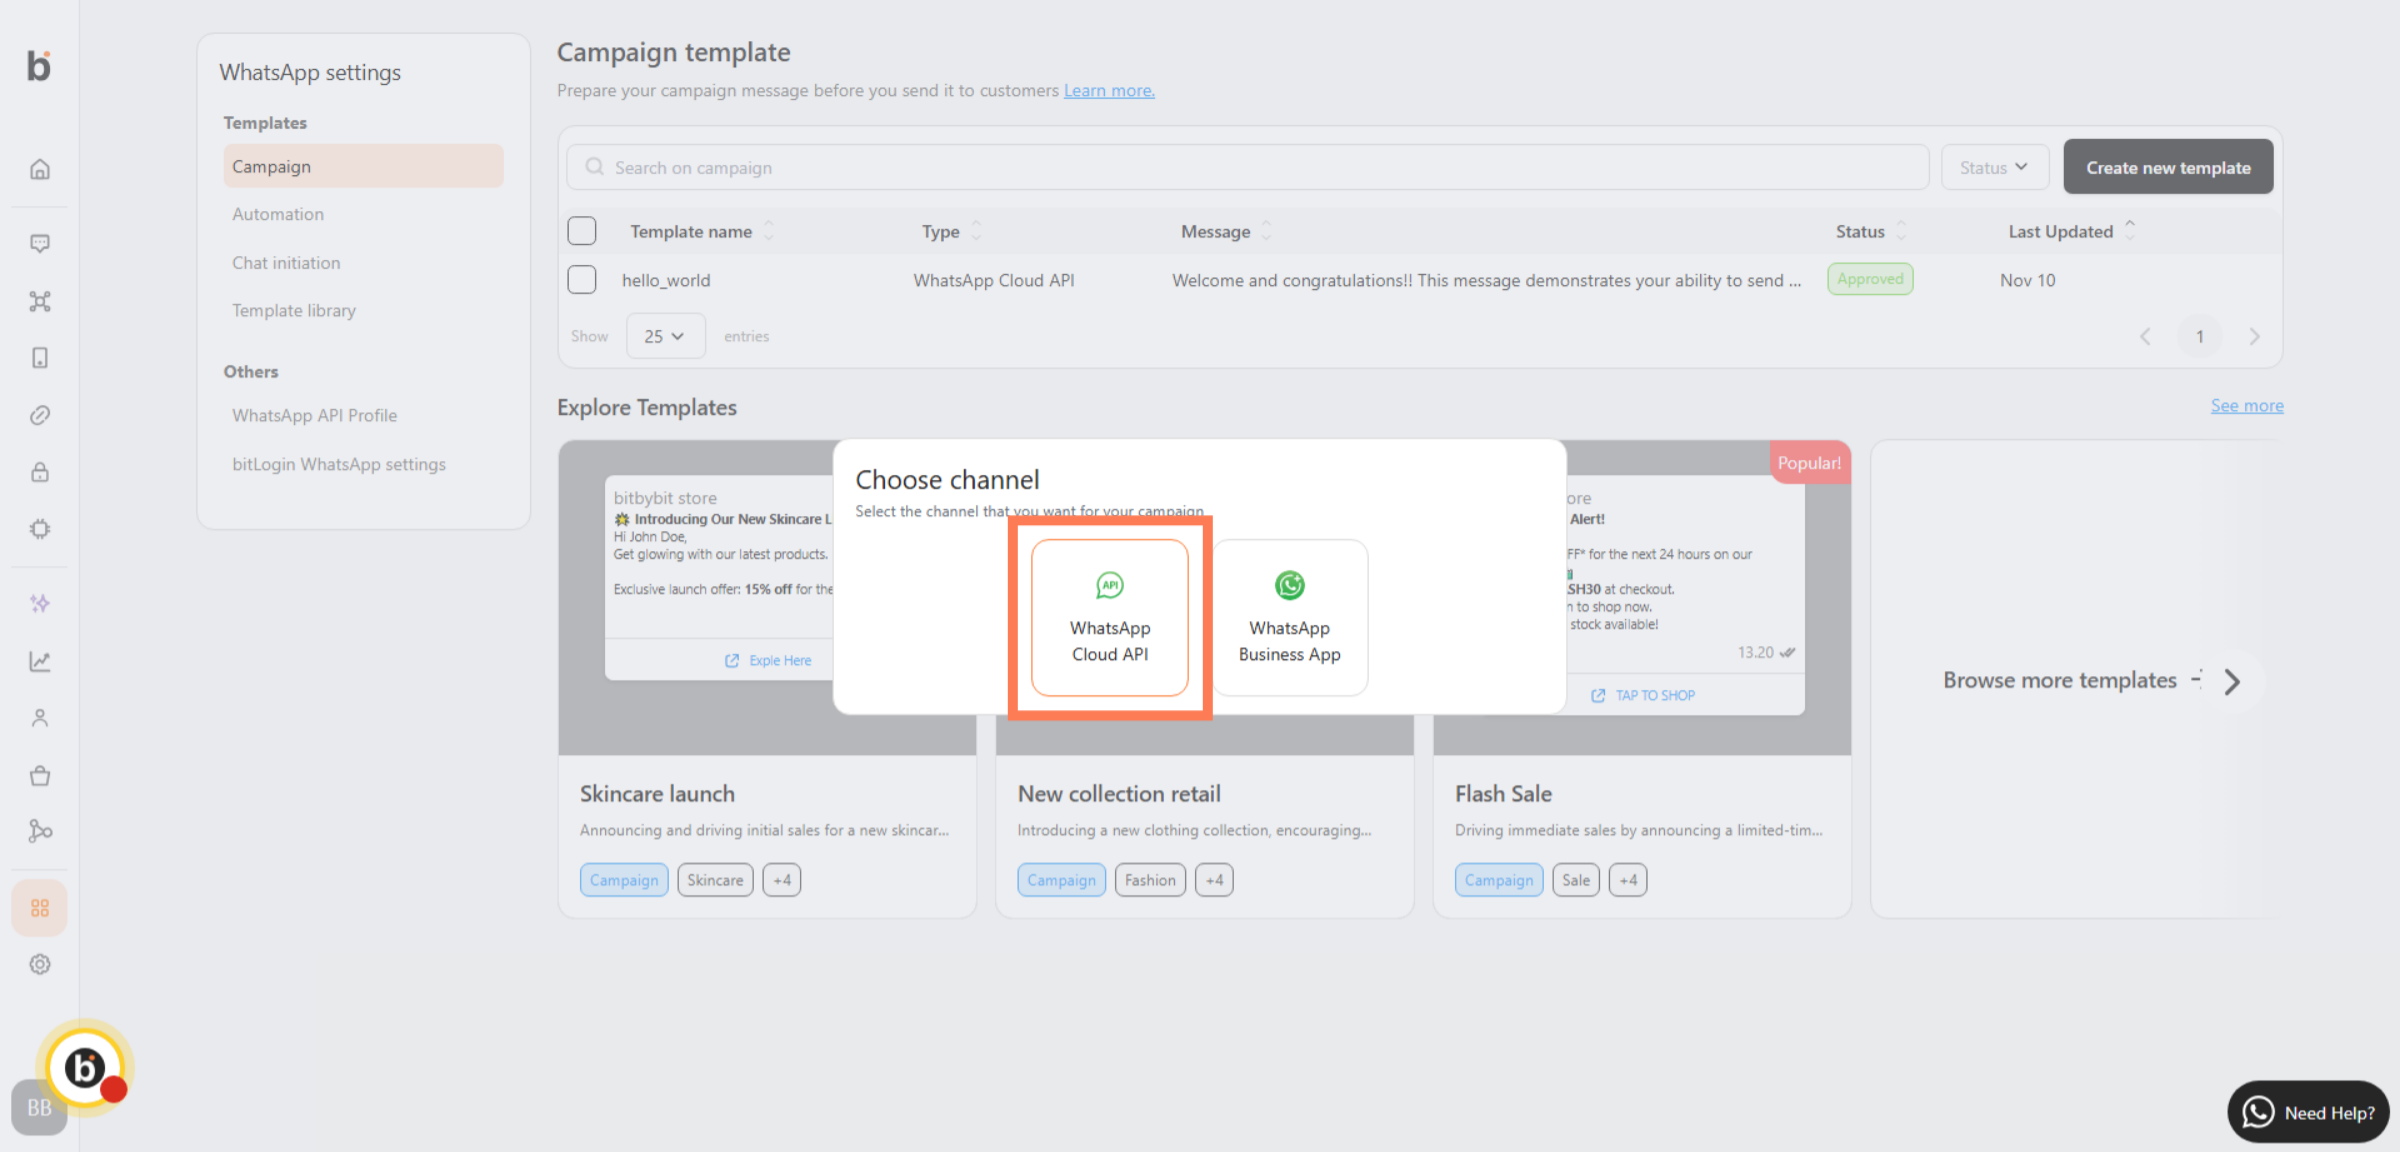Open the link icon in sidebar

tap(40, 415)
